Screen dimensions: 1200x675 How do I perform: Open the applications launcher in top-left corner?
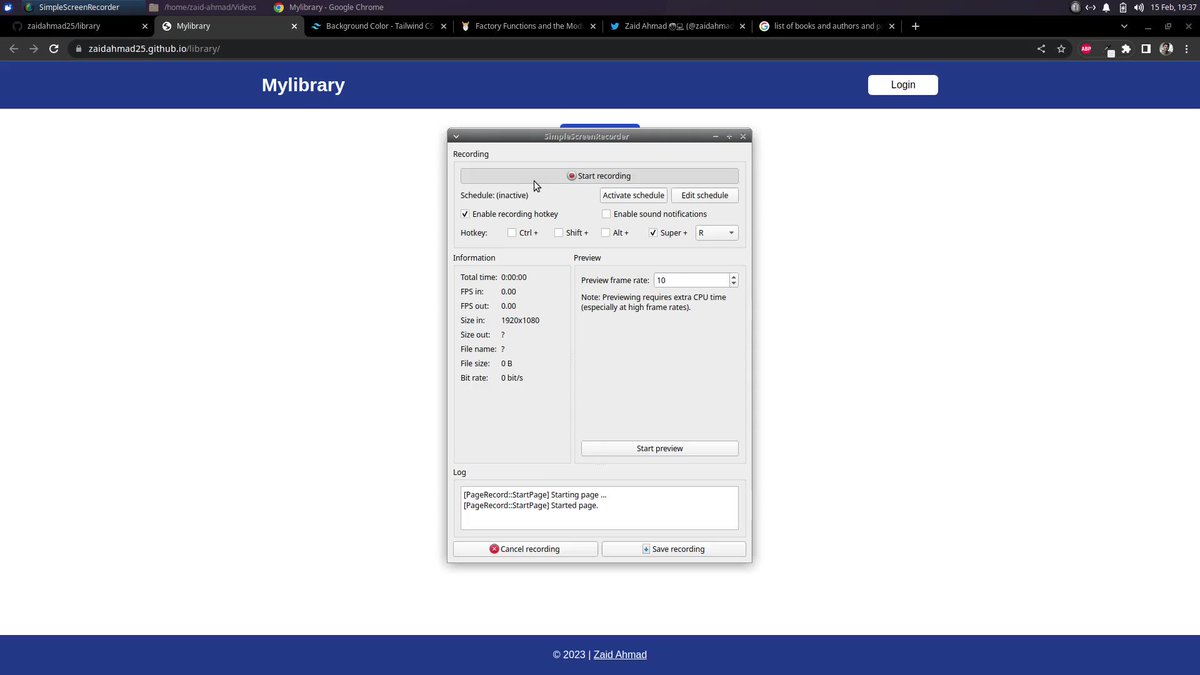click(x=8, y=7)
